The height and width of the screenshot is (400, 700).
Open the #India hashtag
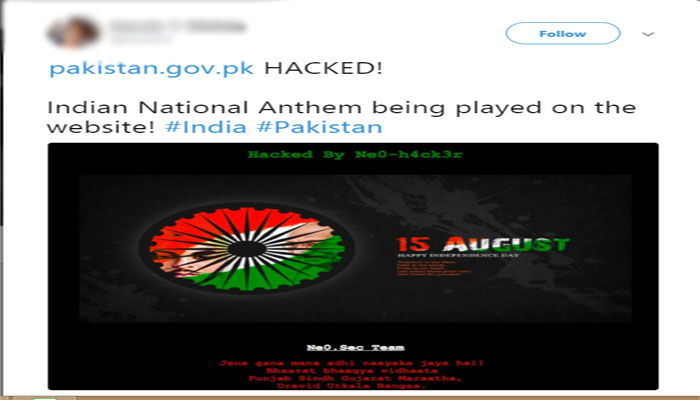(206, 127)
